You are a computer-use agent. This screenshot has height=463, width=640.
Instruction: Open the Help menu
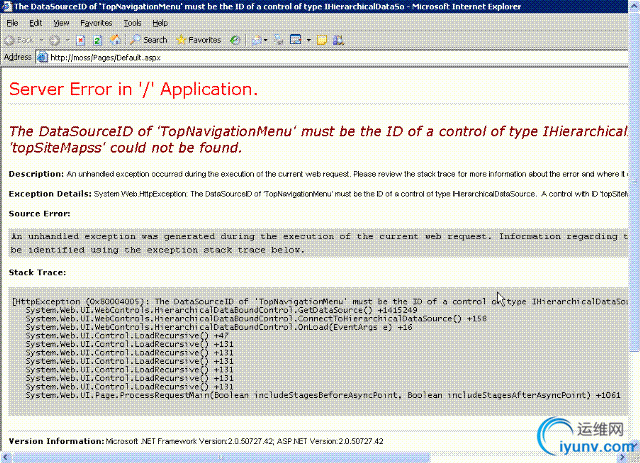click(160, 23)
